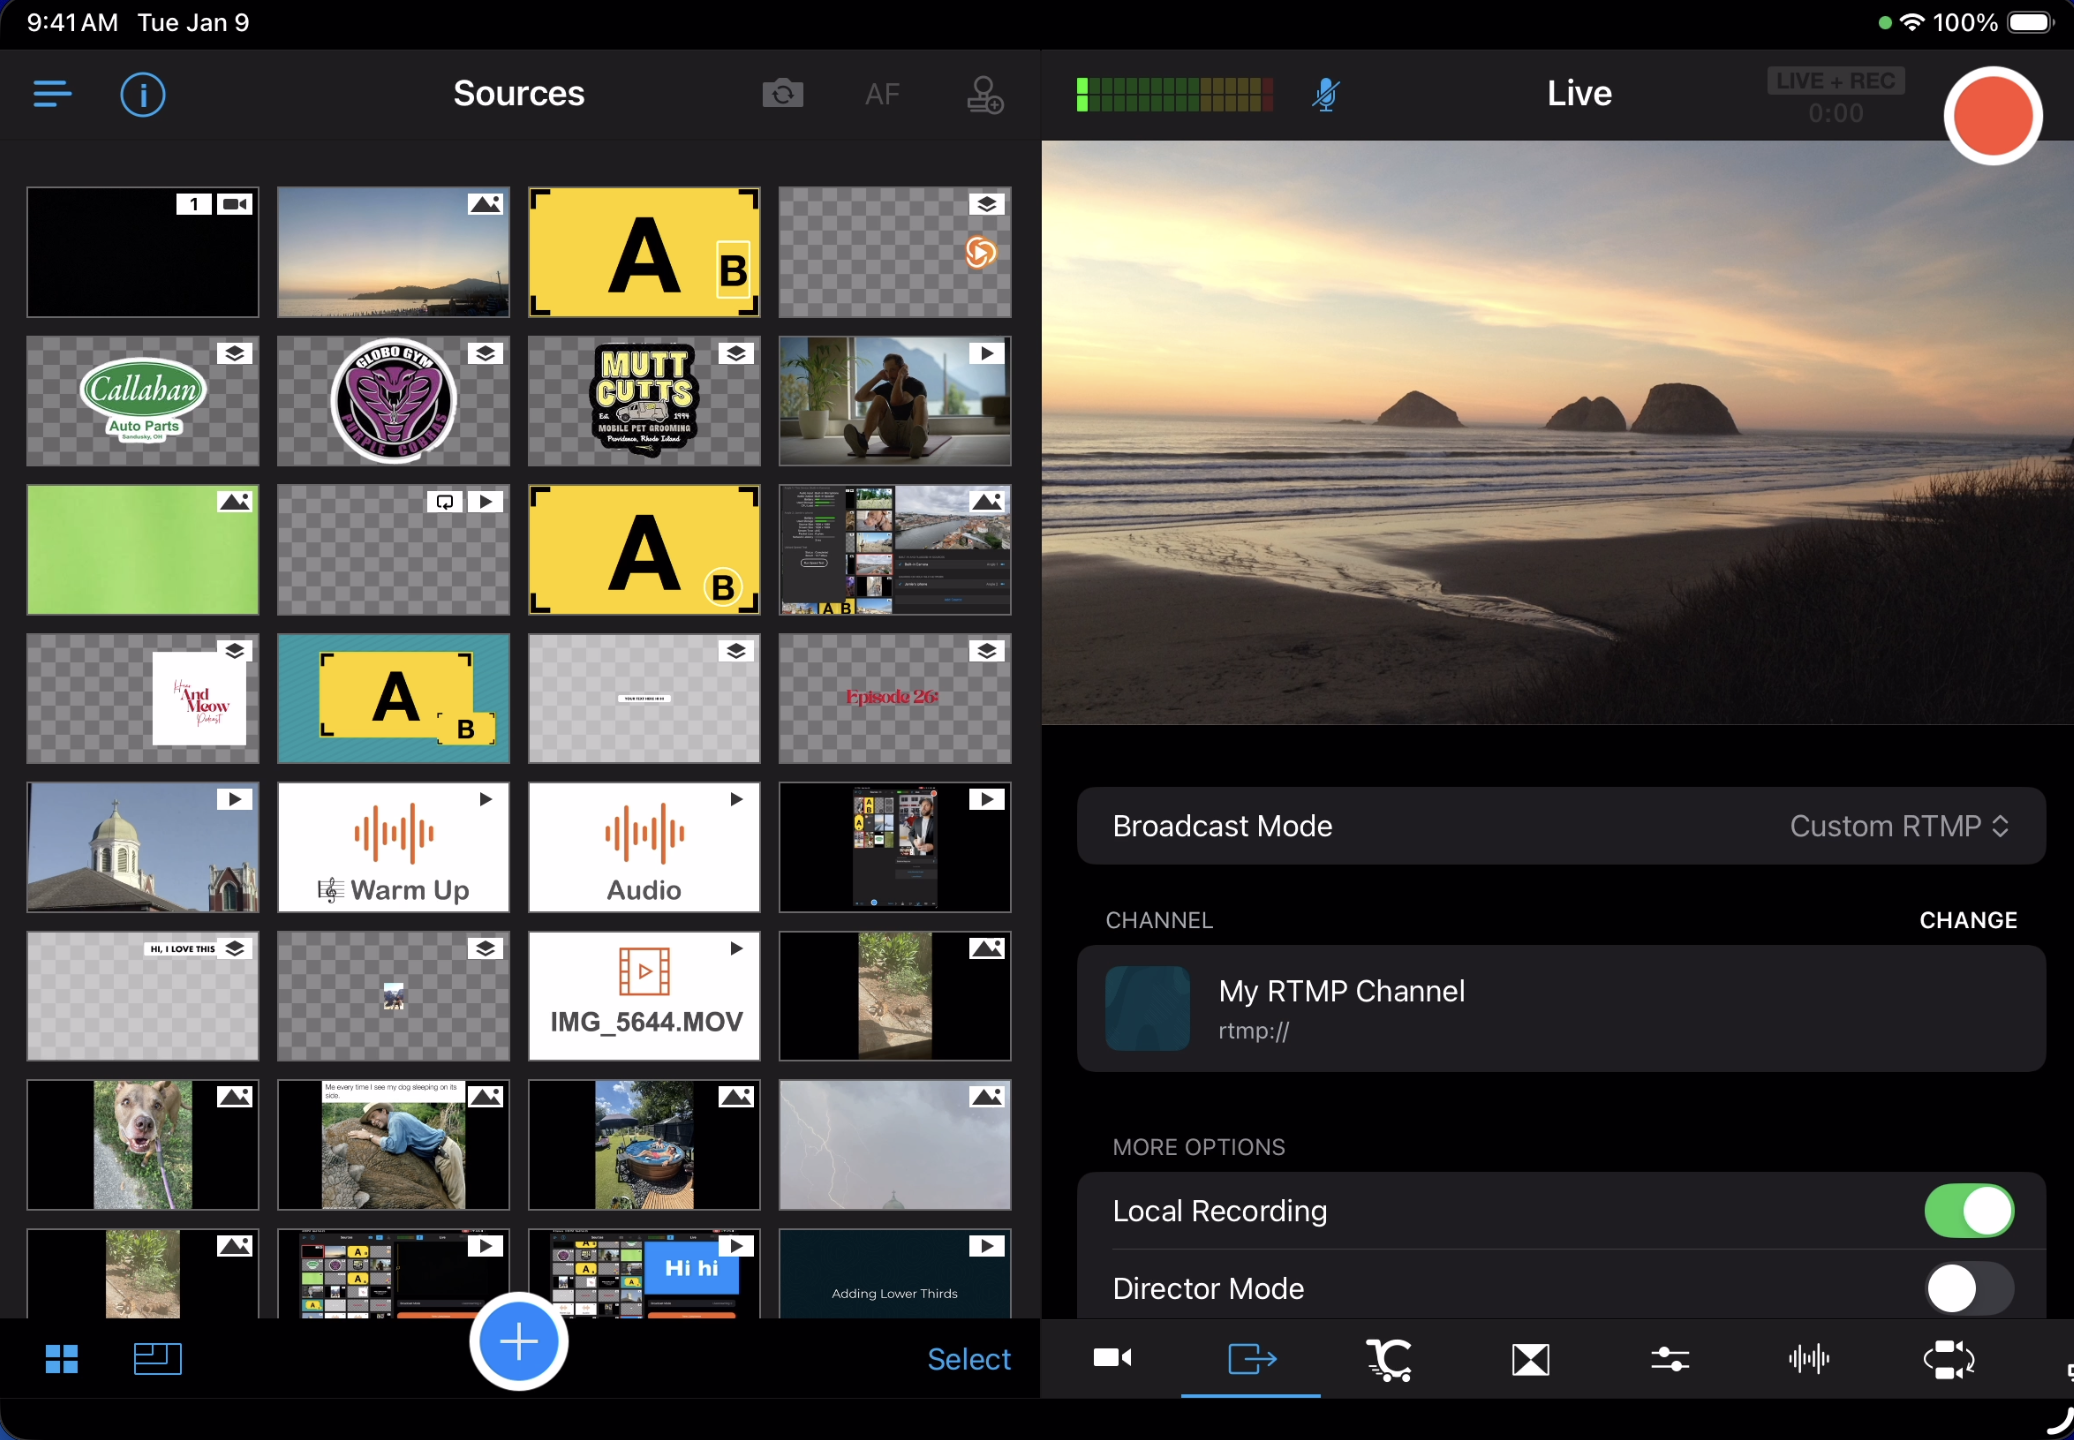The height and width of the screenshot is (1440, 2074).
Task: Open Broadcast Mode Custom RTMP dropdown
Action: tap(1898, 826)
